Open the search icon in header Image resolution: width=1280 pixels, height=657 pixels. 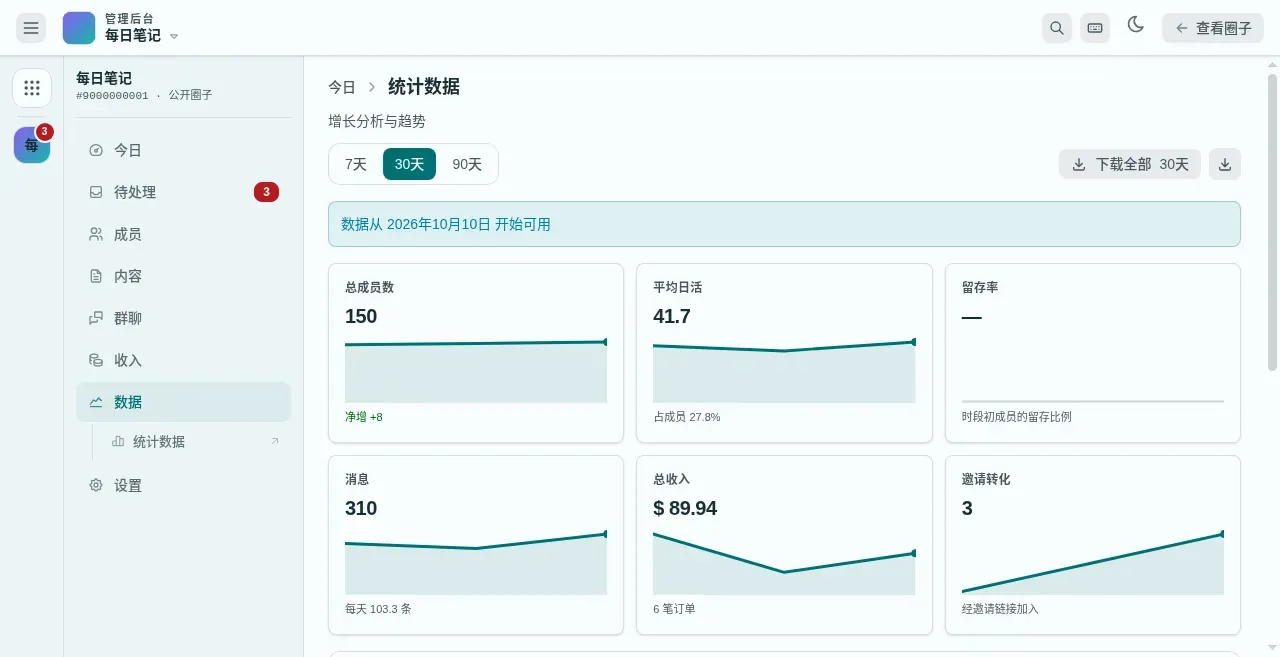coord(1057,28)
